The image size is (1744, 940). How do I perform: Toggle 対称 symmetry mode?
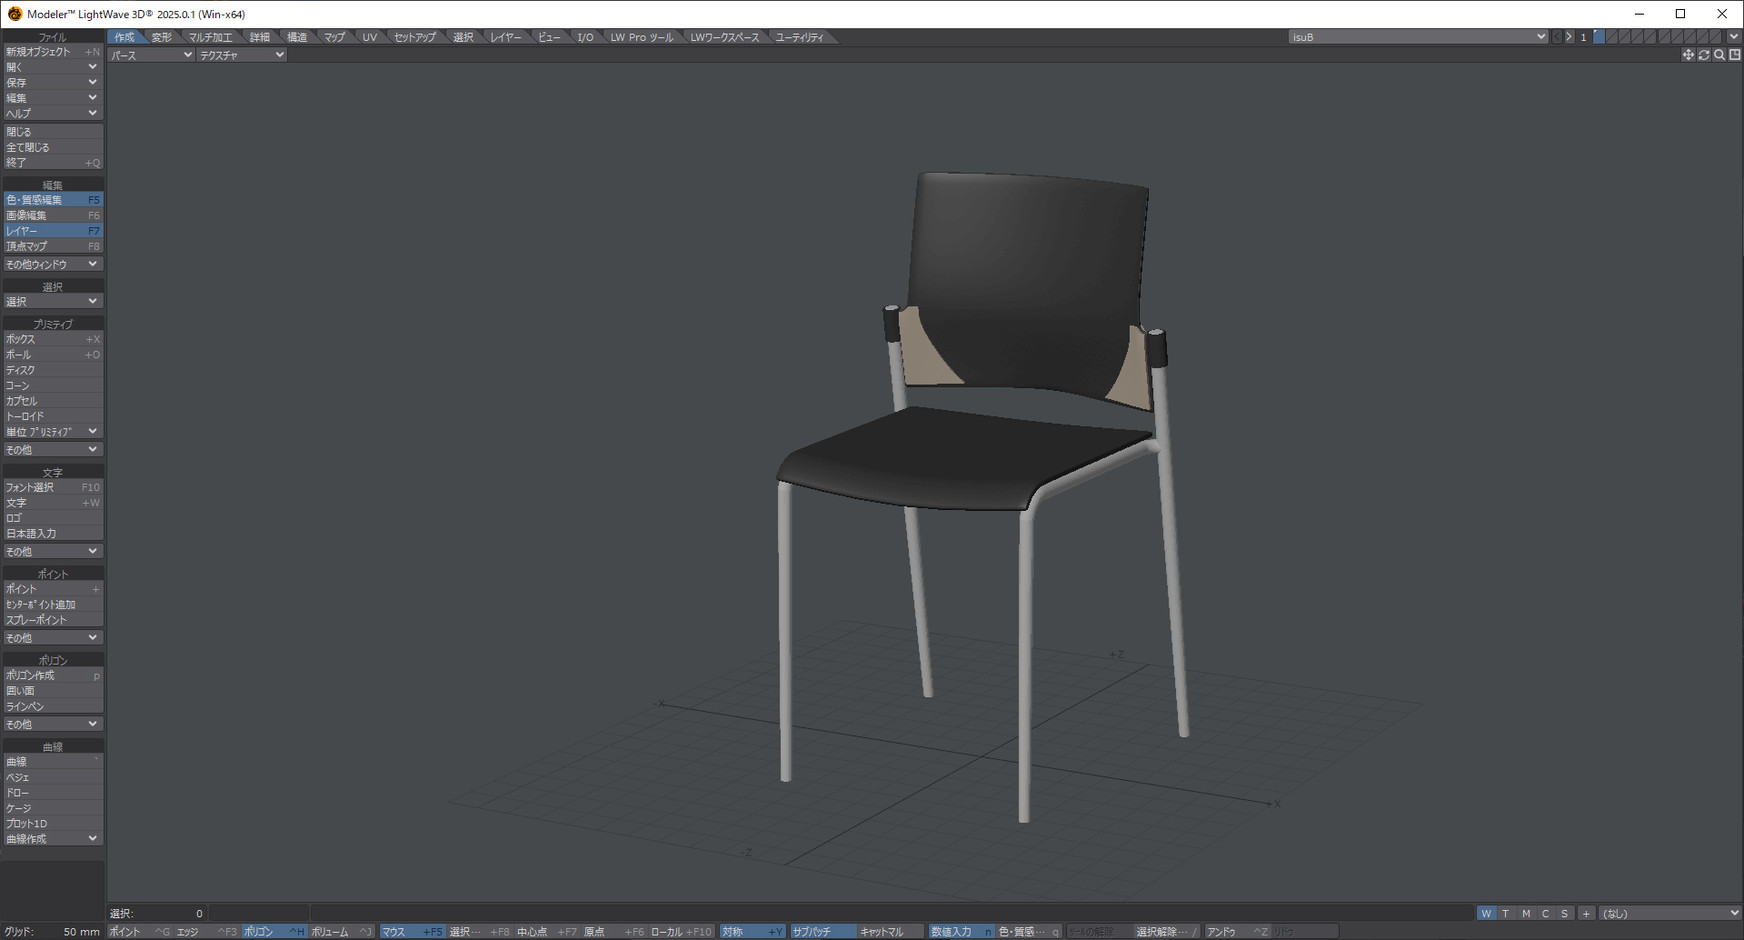[x=752, y=932]
